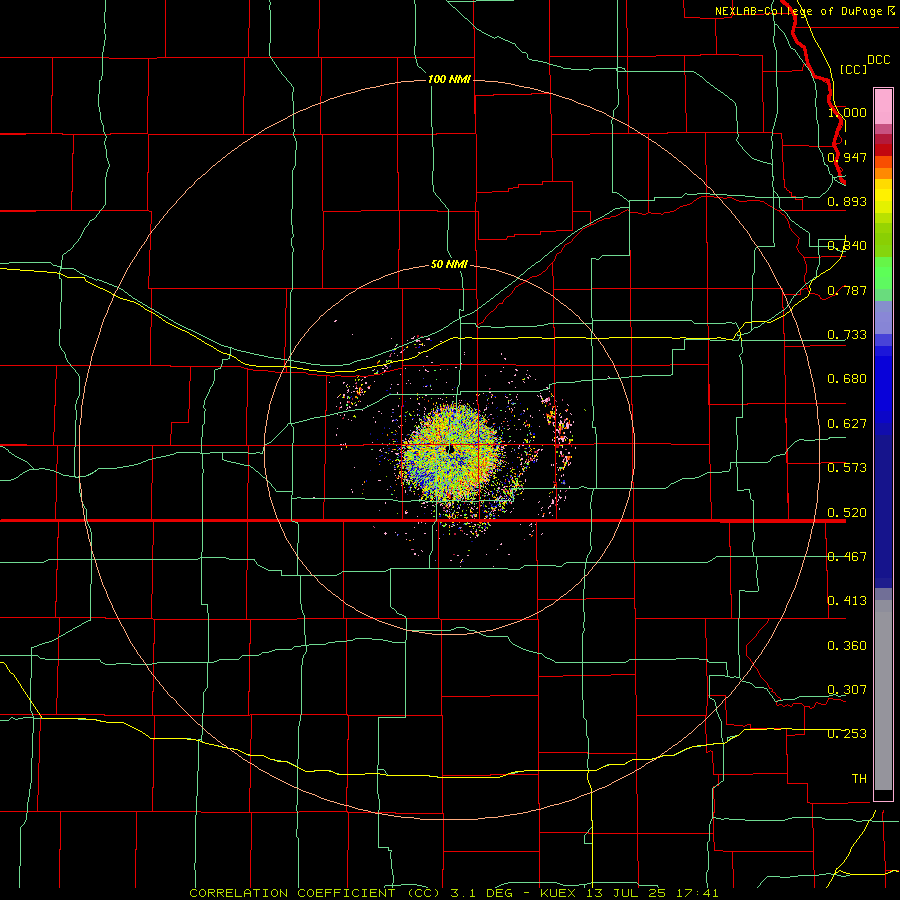Click the 0.947 legend value
Screen dimensions: 900x900
tap(847, 157)
